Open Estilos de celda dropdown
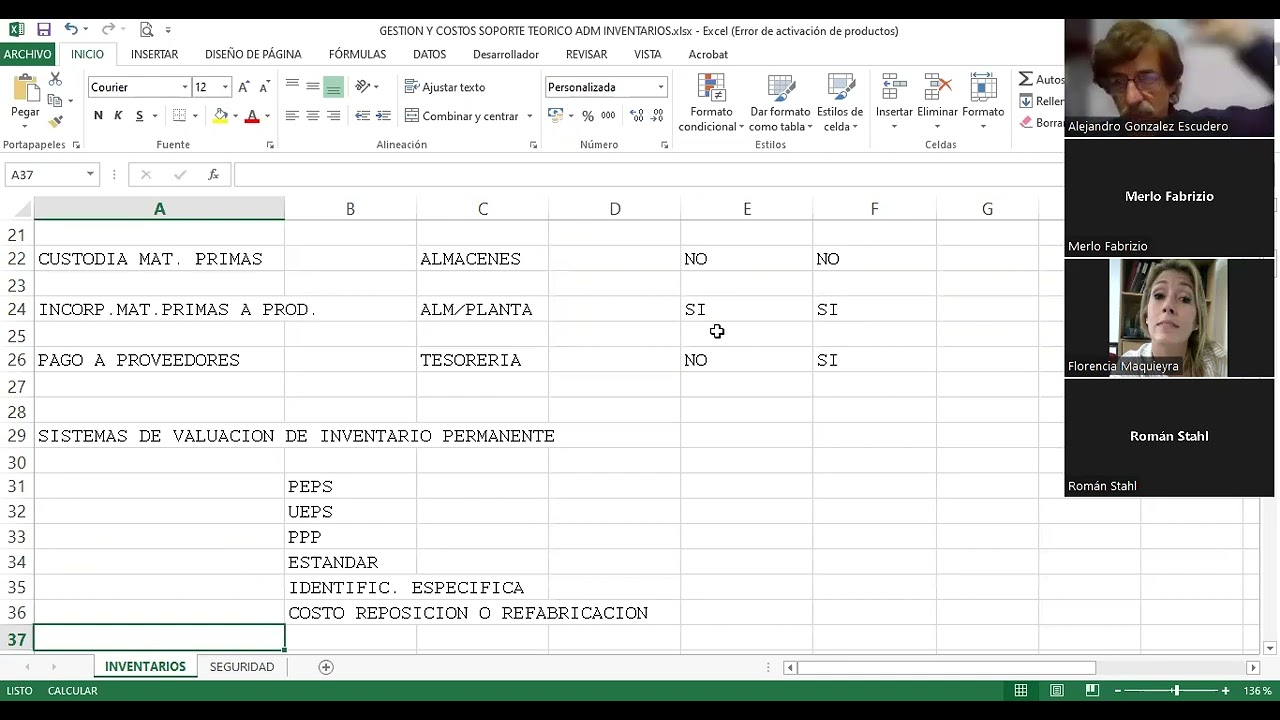Screen dimensions: 1280x720 840,103
